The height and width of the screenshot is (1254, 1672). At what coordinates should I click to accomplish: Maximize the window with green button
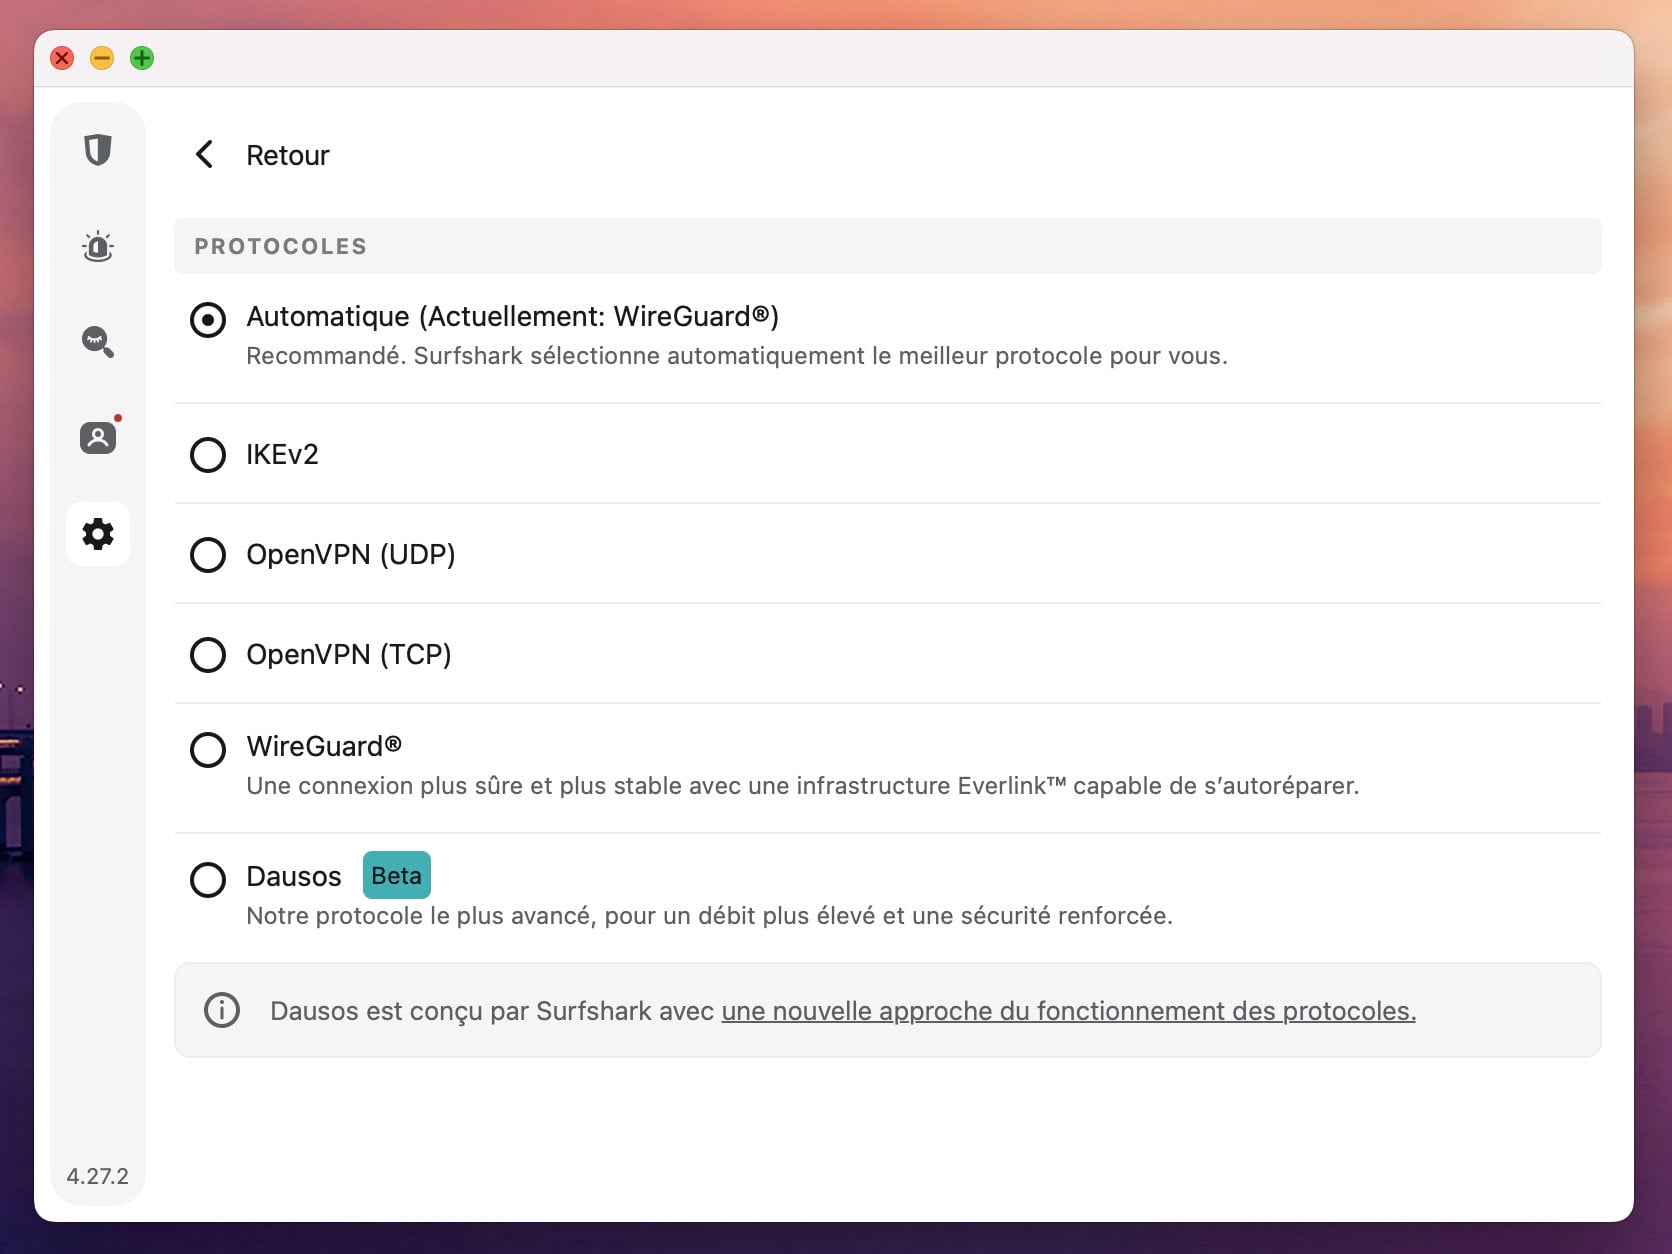(x=142, y=58)
